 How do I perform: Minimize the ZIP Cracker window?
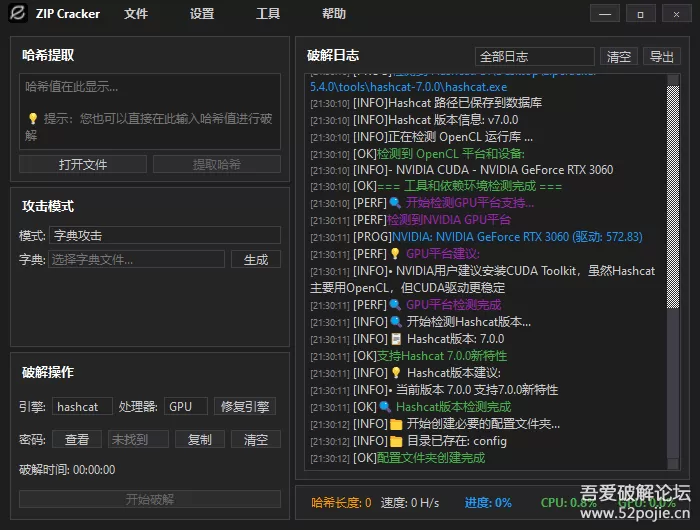[x=605, y=13]
